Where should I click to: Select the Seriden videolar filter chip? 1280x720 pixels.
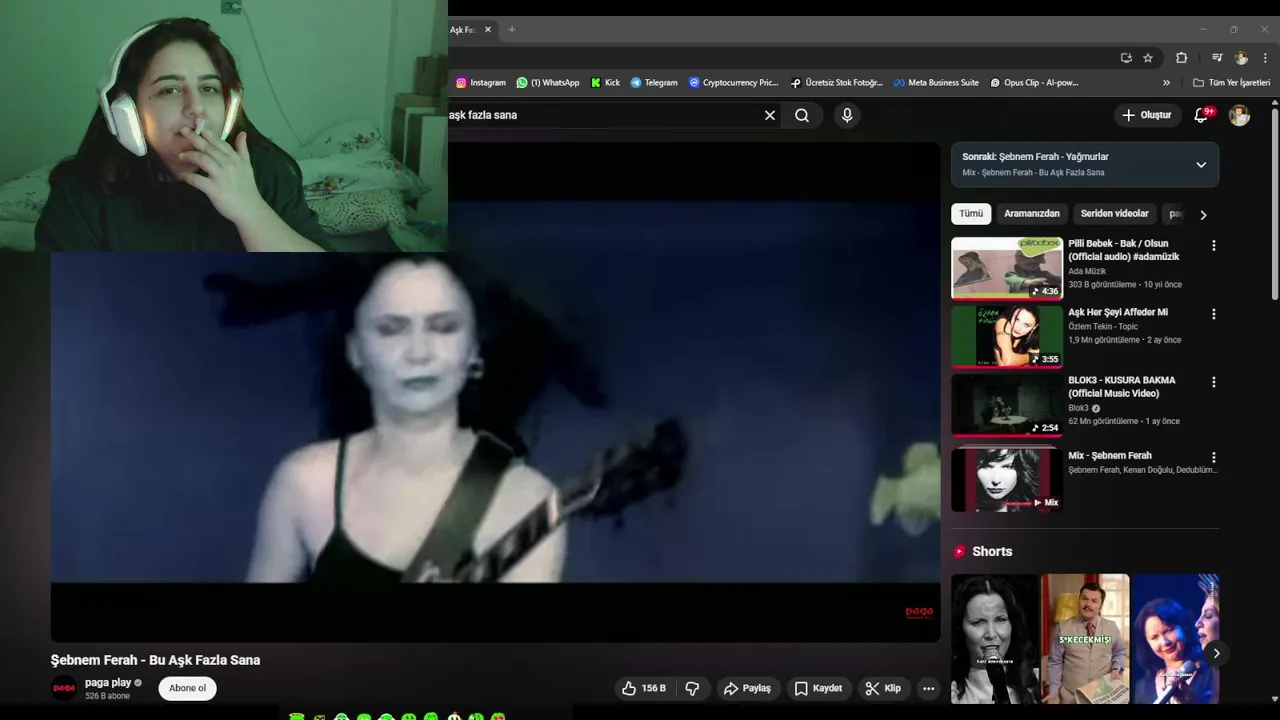(x=1114, y=214)
